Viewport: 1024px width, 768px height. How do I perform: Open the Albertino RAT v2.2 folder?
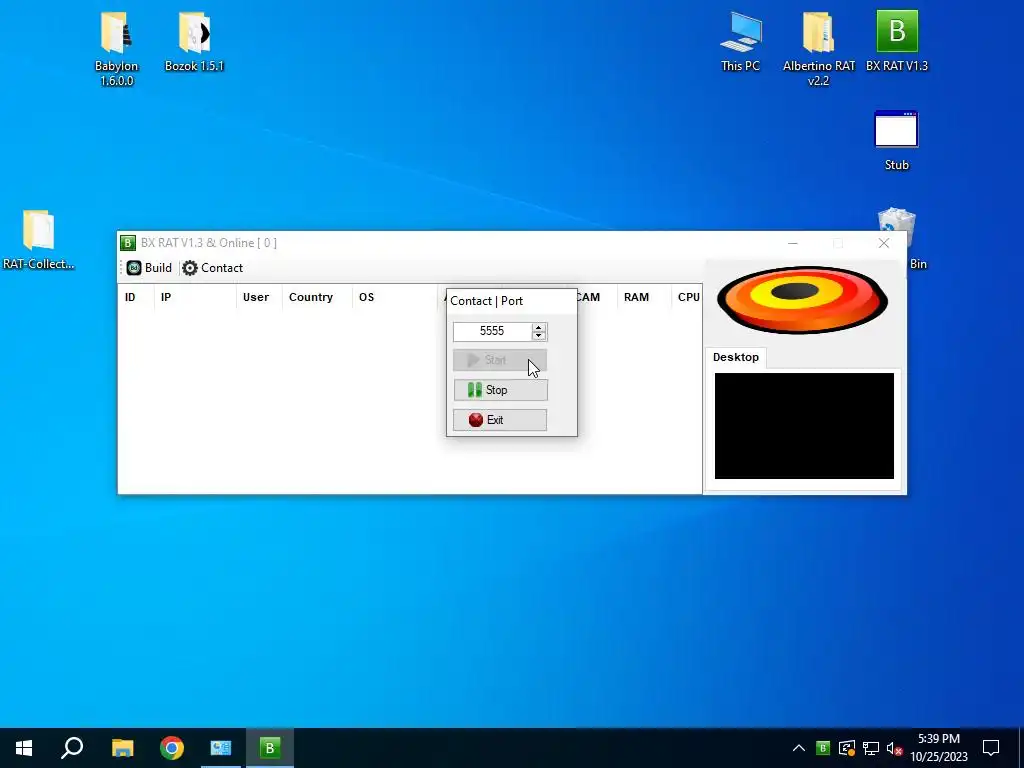click(x=818, y=49)
